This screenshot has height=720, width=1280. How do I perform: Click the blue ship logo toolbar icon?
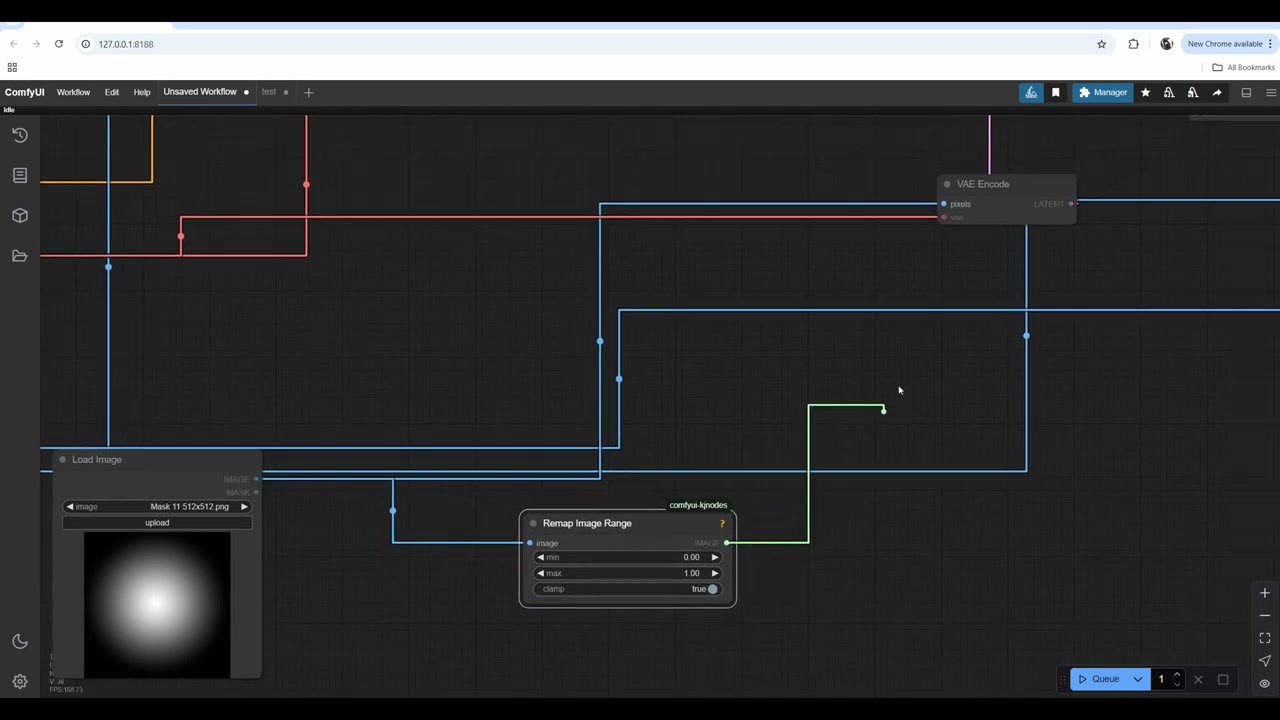coord(1031,92)
